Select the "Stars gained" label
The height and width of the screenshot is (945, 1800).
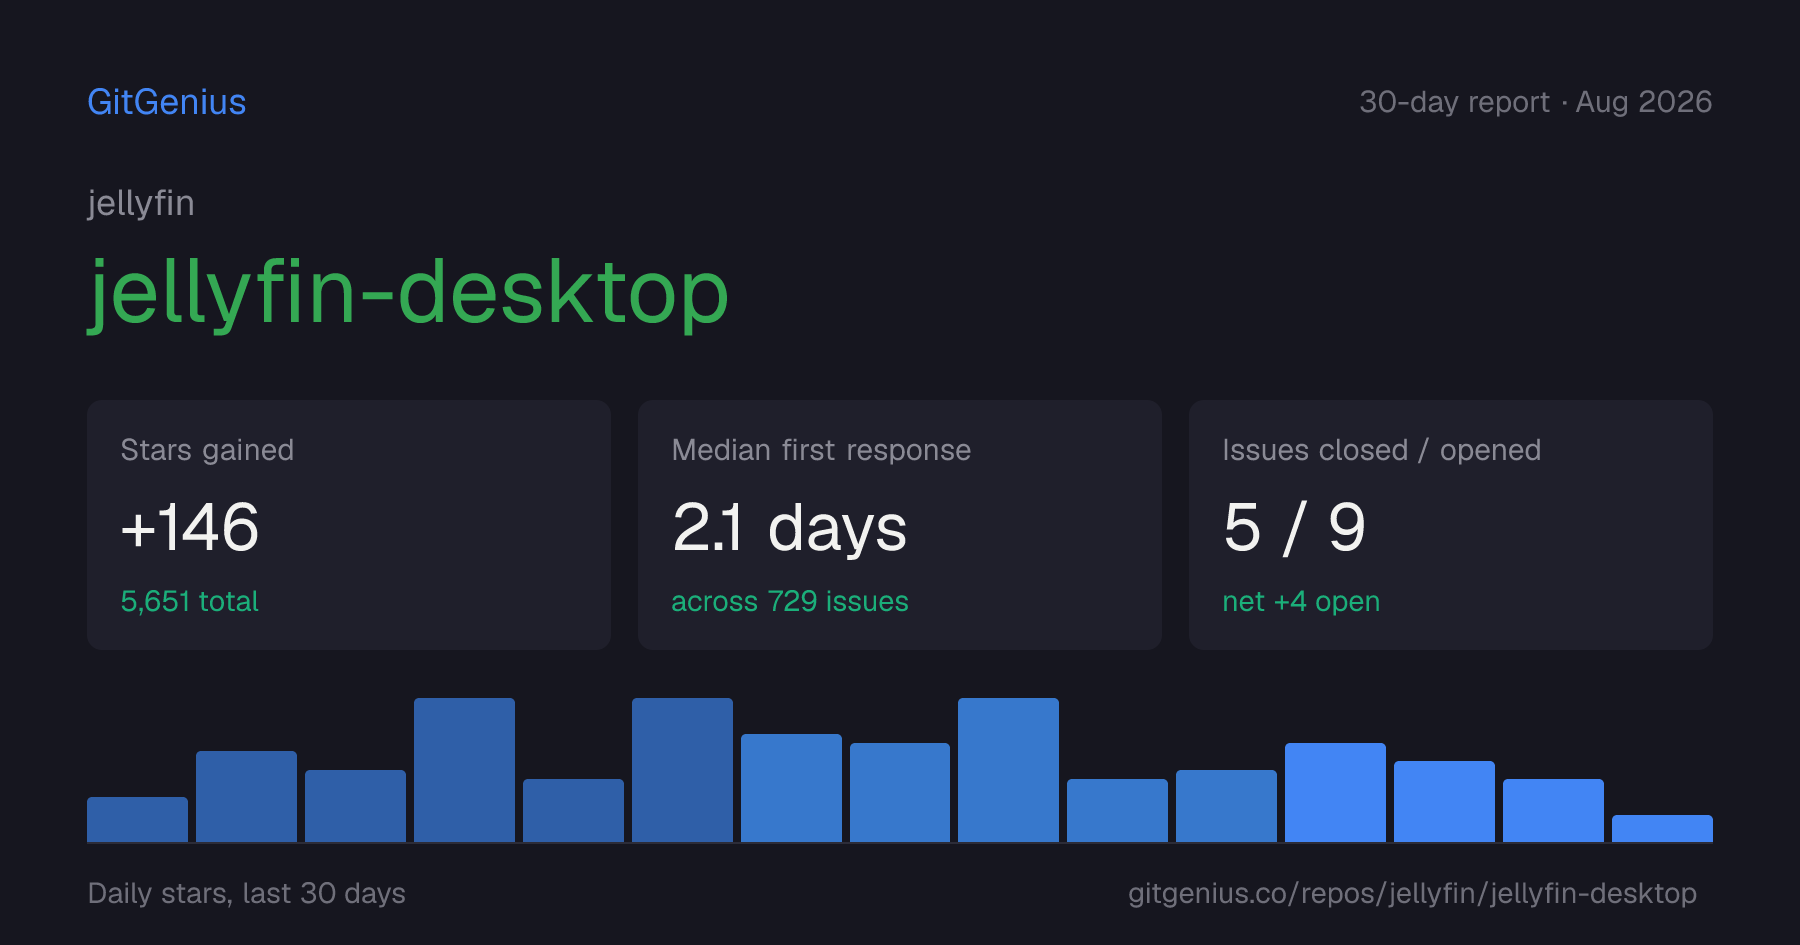[207, 450]
